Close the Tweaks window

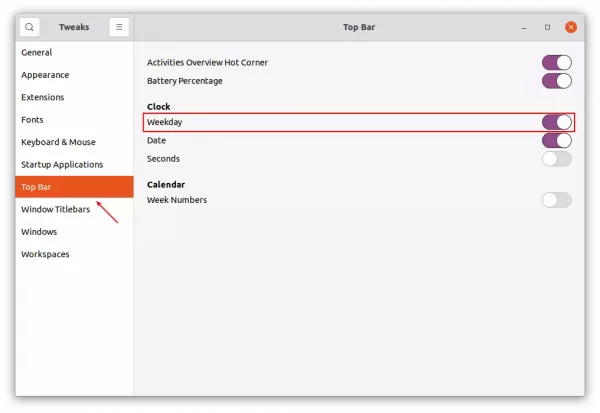(x=571, y=27)
